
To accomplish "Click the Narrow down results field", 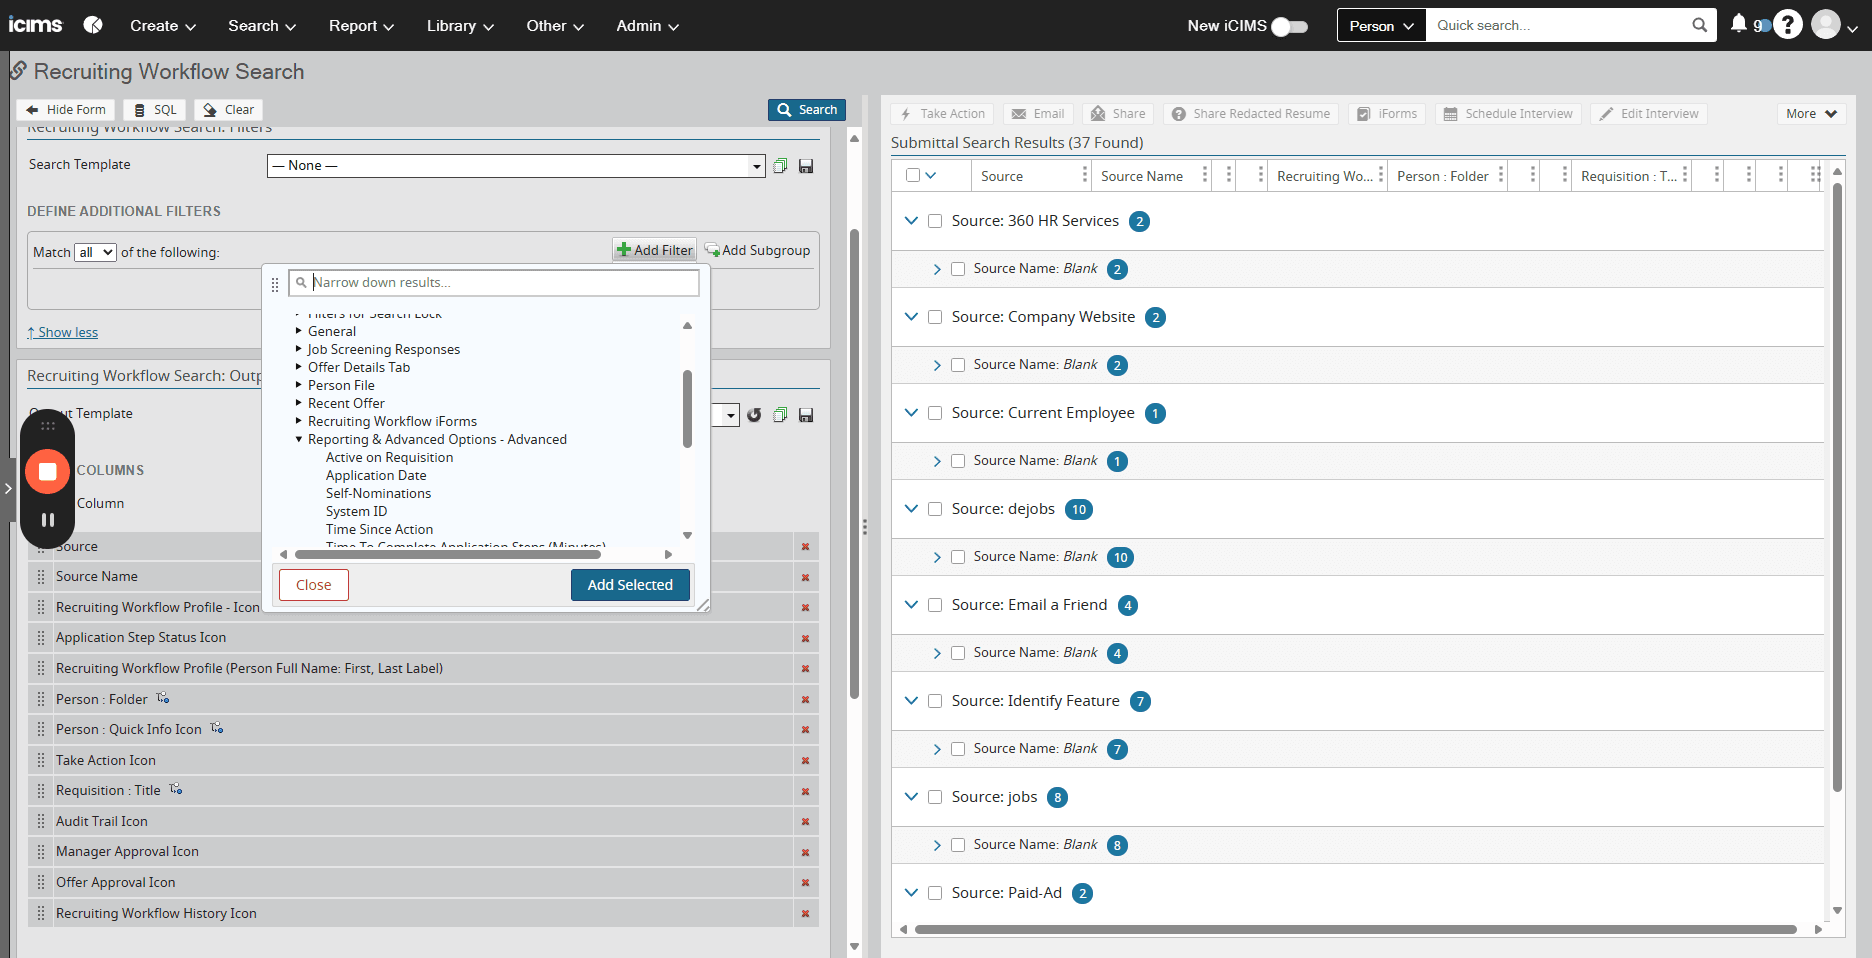I will (x=494, y=283).
